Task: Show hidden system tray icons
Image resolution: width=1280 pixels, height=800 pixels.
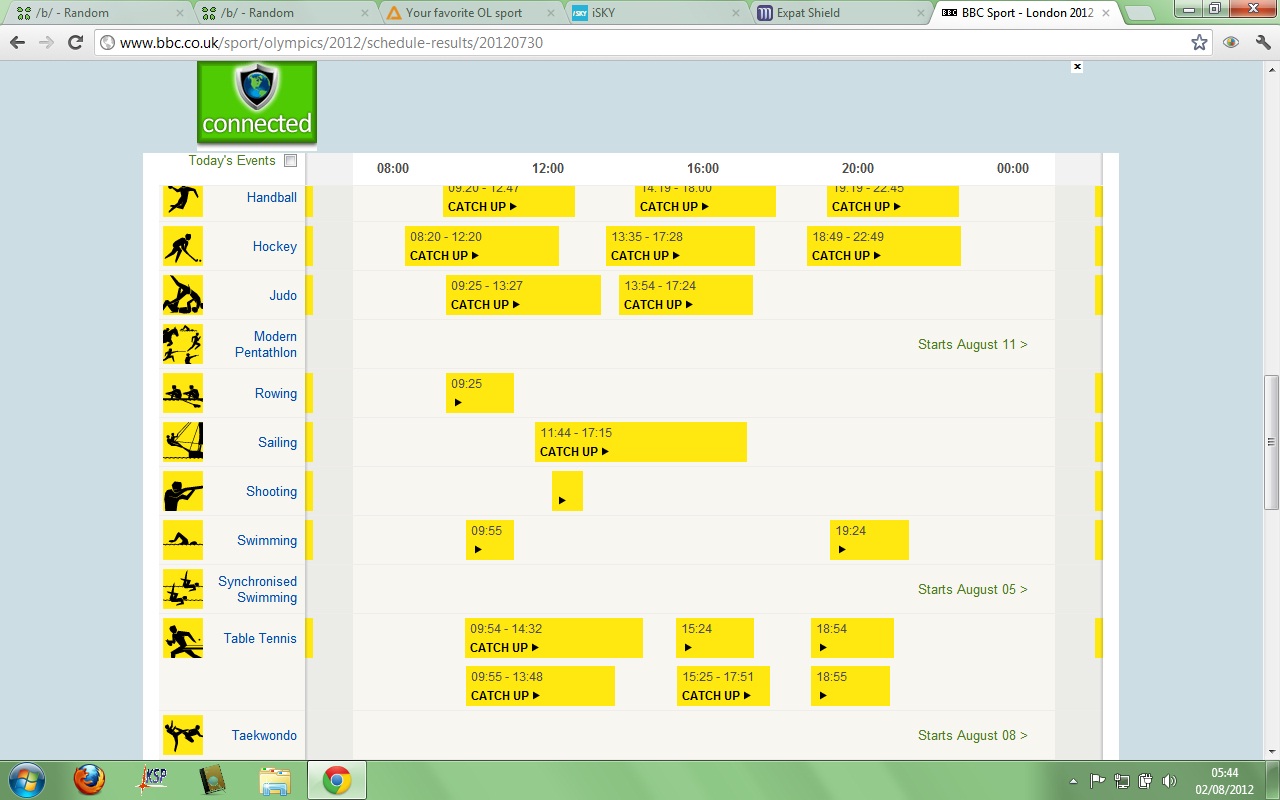Action: click(1074, 781)
